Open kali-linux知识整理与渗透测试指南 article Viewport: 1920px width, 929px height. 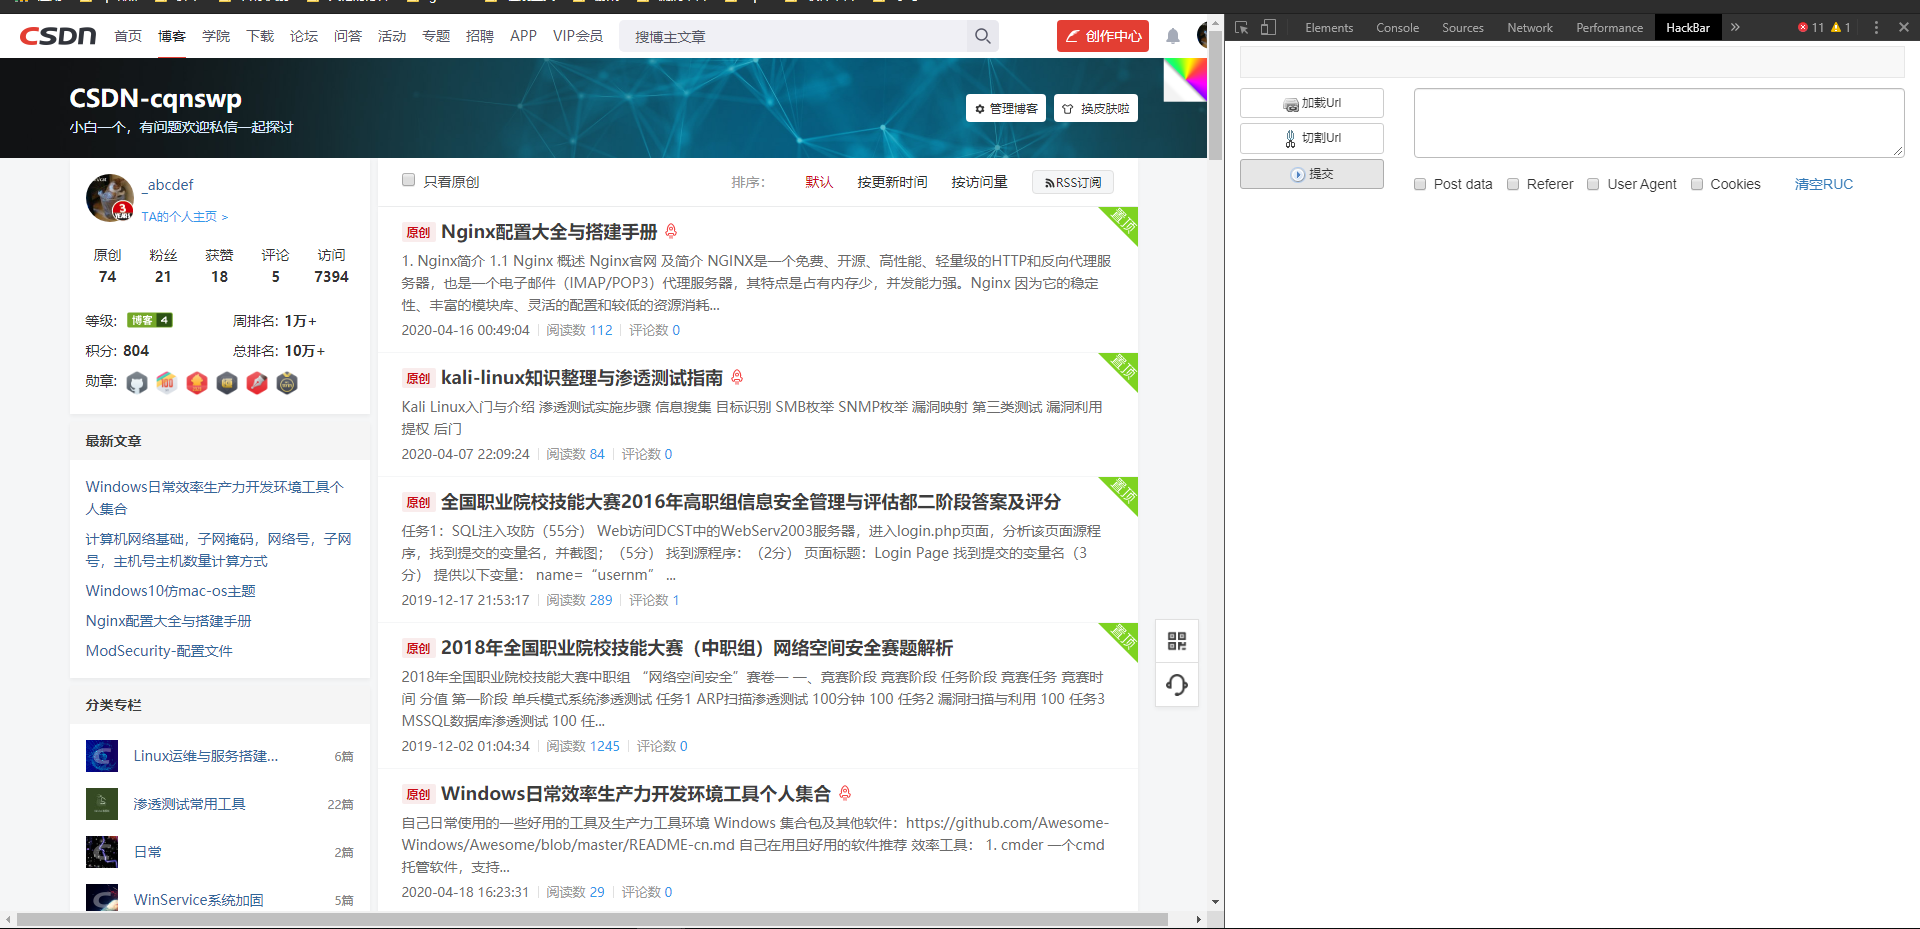582,378
